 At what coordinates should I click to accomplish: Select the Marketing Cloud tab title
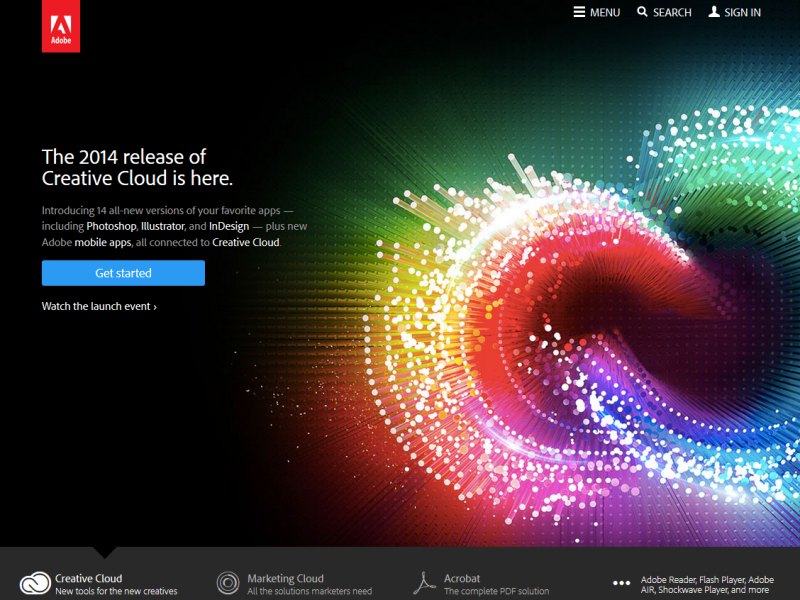286,579
